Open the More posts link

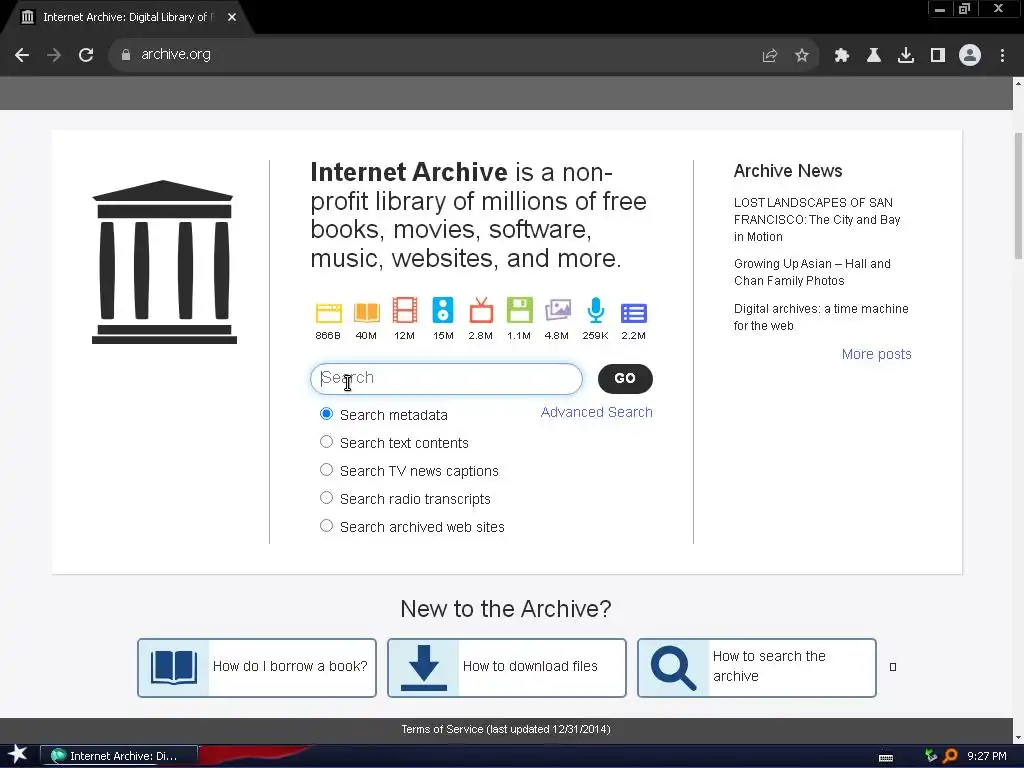876,354
